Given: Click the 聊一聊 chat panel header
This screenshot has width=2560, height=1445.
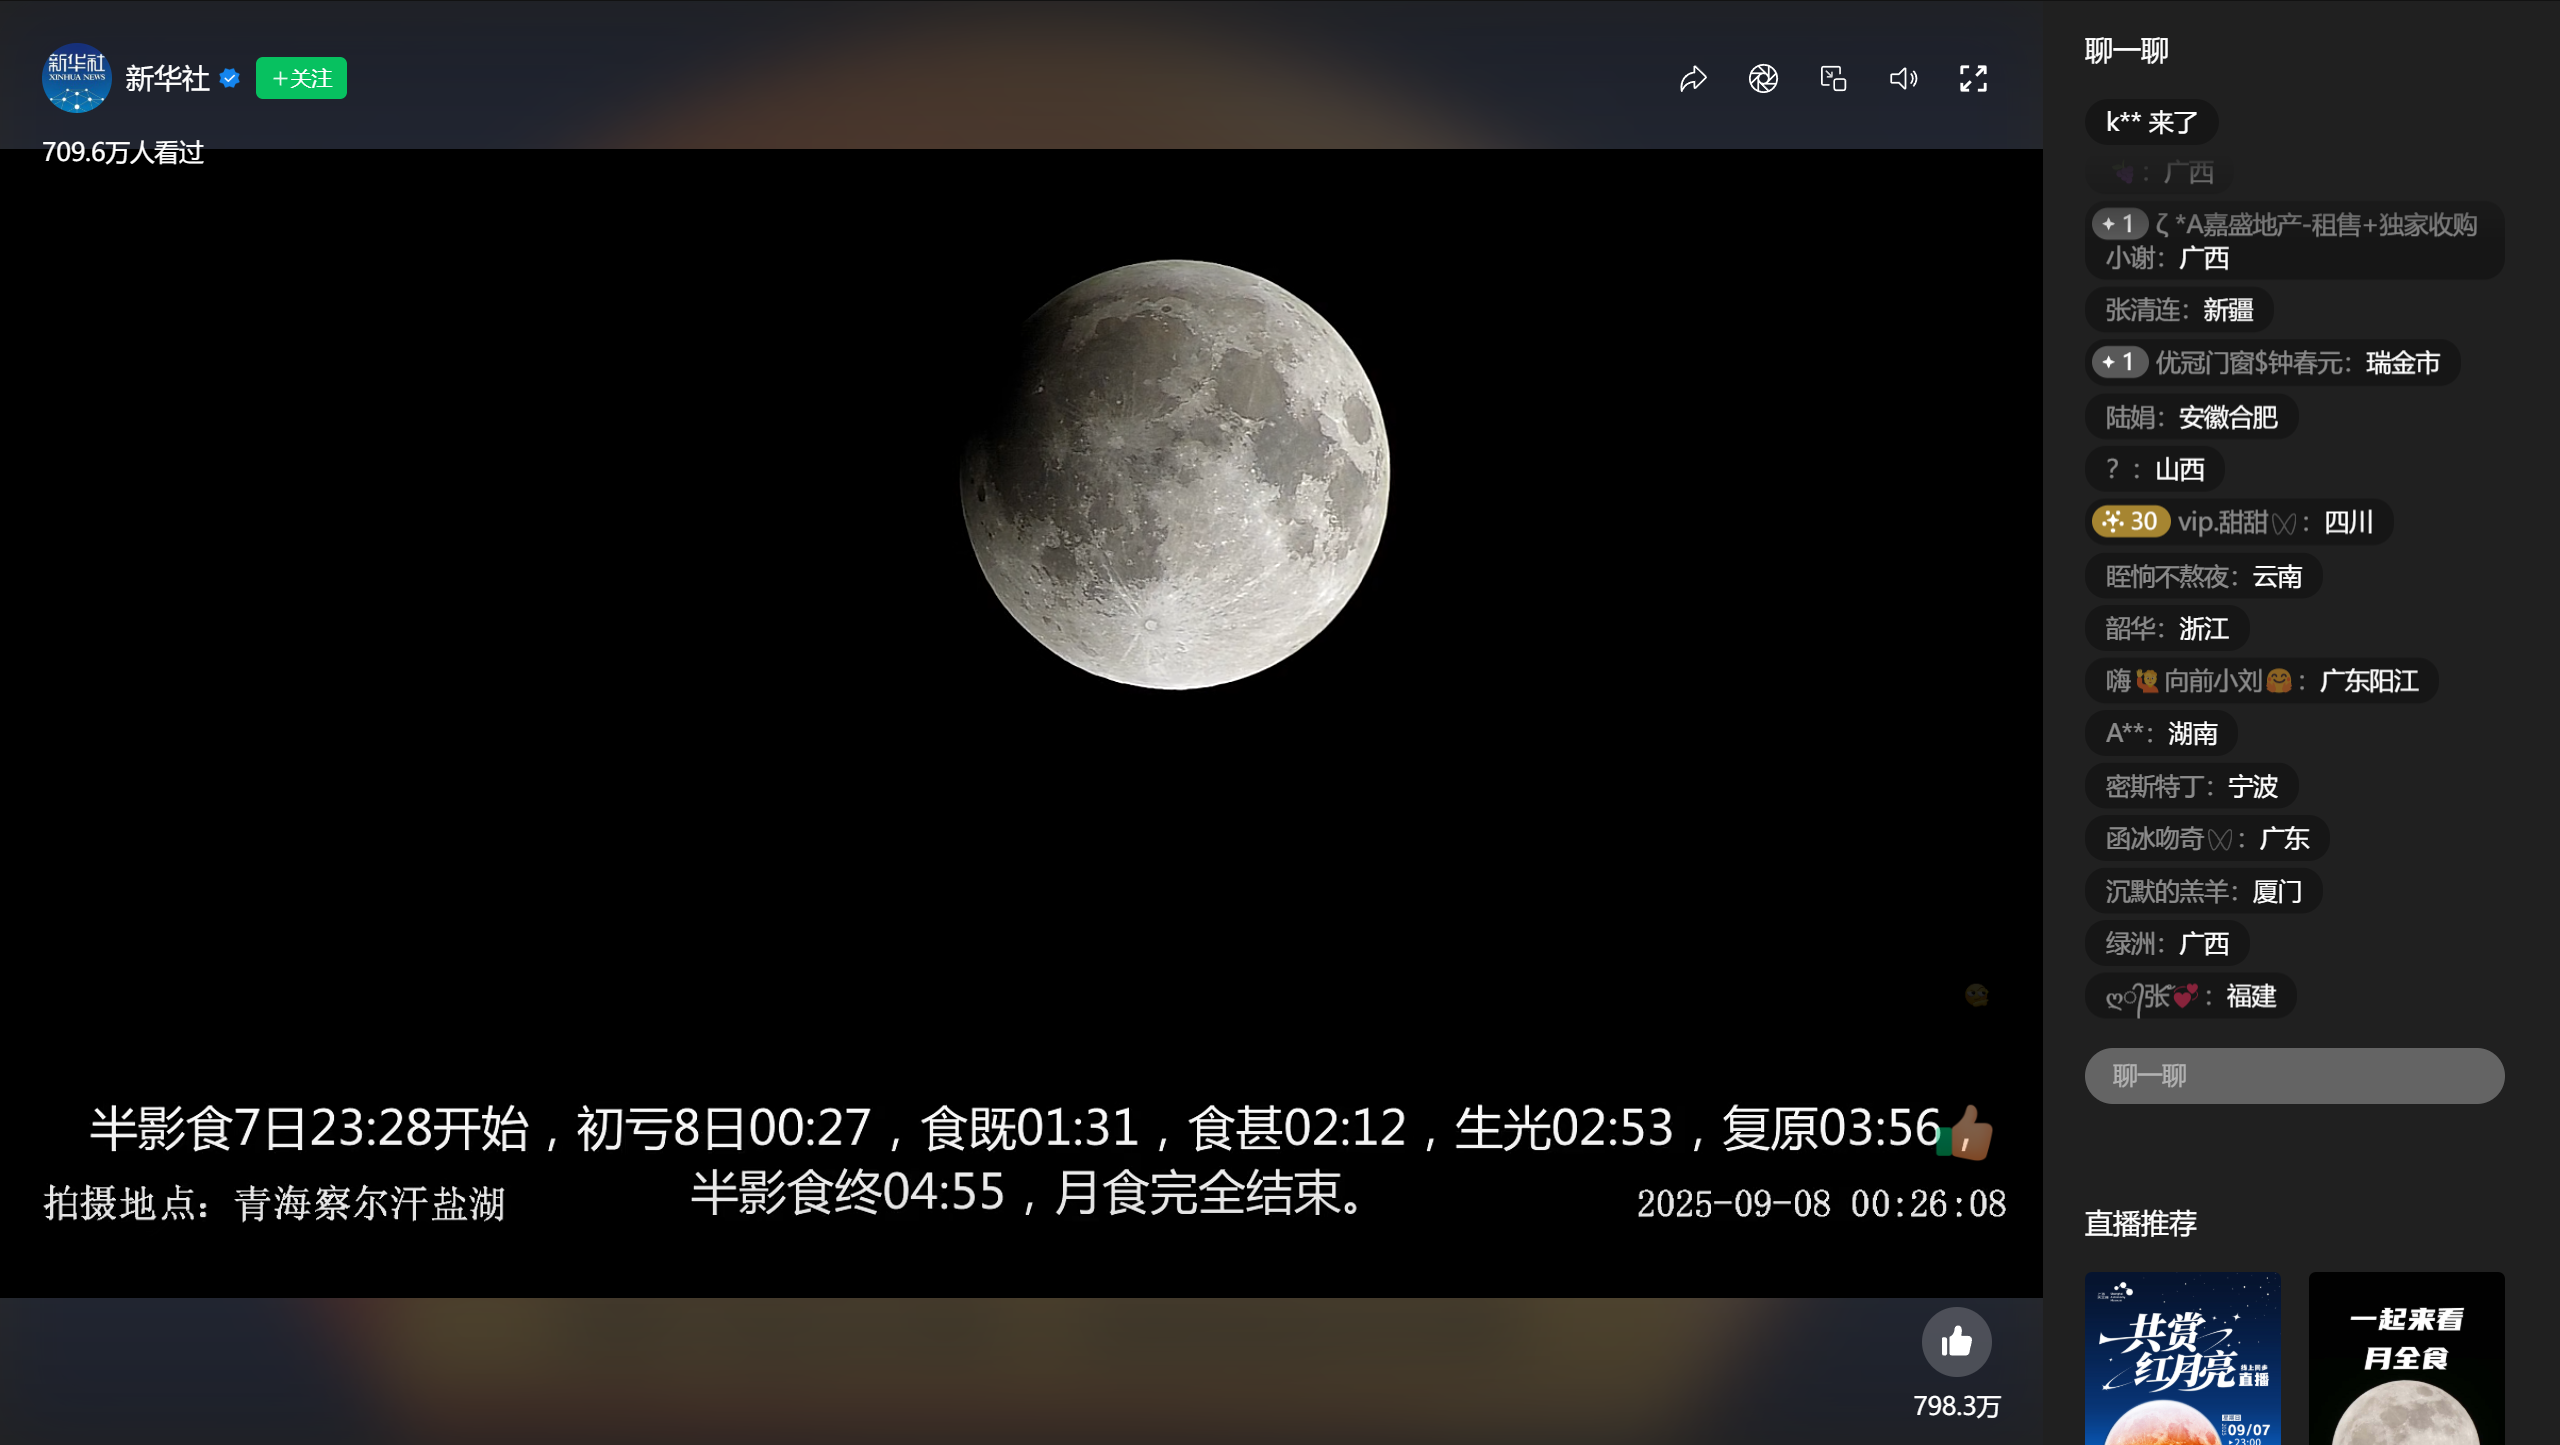Looking at the screenshot, I should 2126,51.
